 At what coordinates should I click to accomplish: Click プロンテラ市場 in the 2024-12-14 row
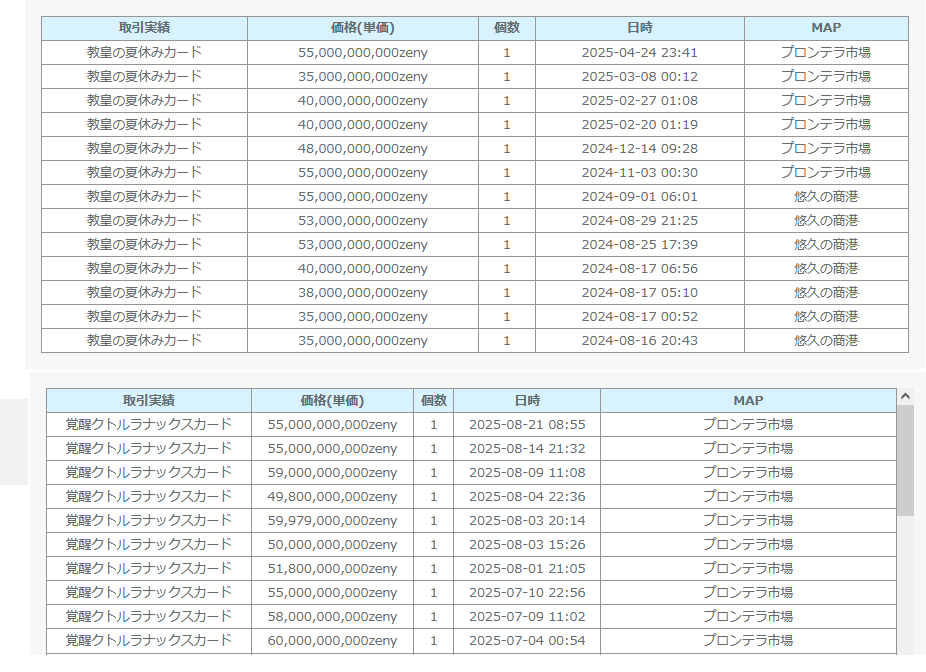(826, 149)
